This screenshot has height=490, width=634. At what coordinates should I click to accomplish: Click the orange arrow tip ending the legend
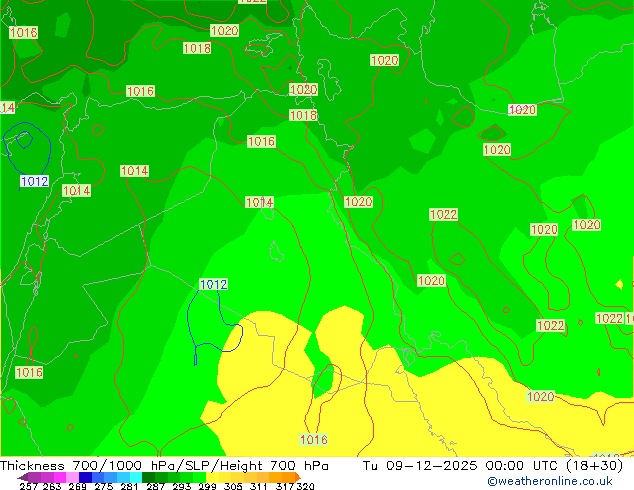click(298, 477)
